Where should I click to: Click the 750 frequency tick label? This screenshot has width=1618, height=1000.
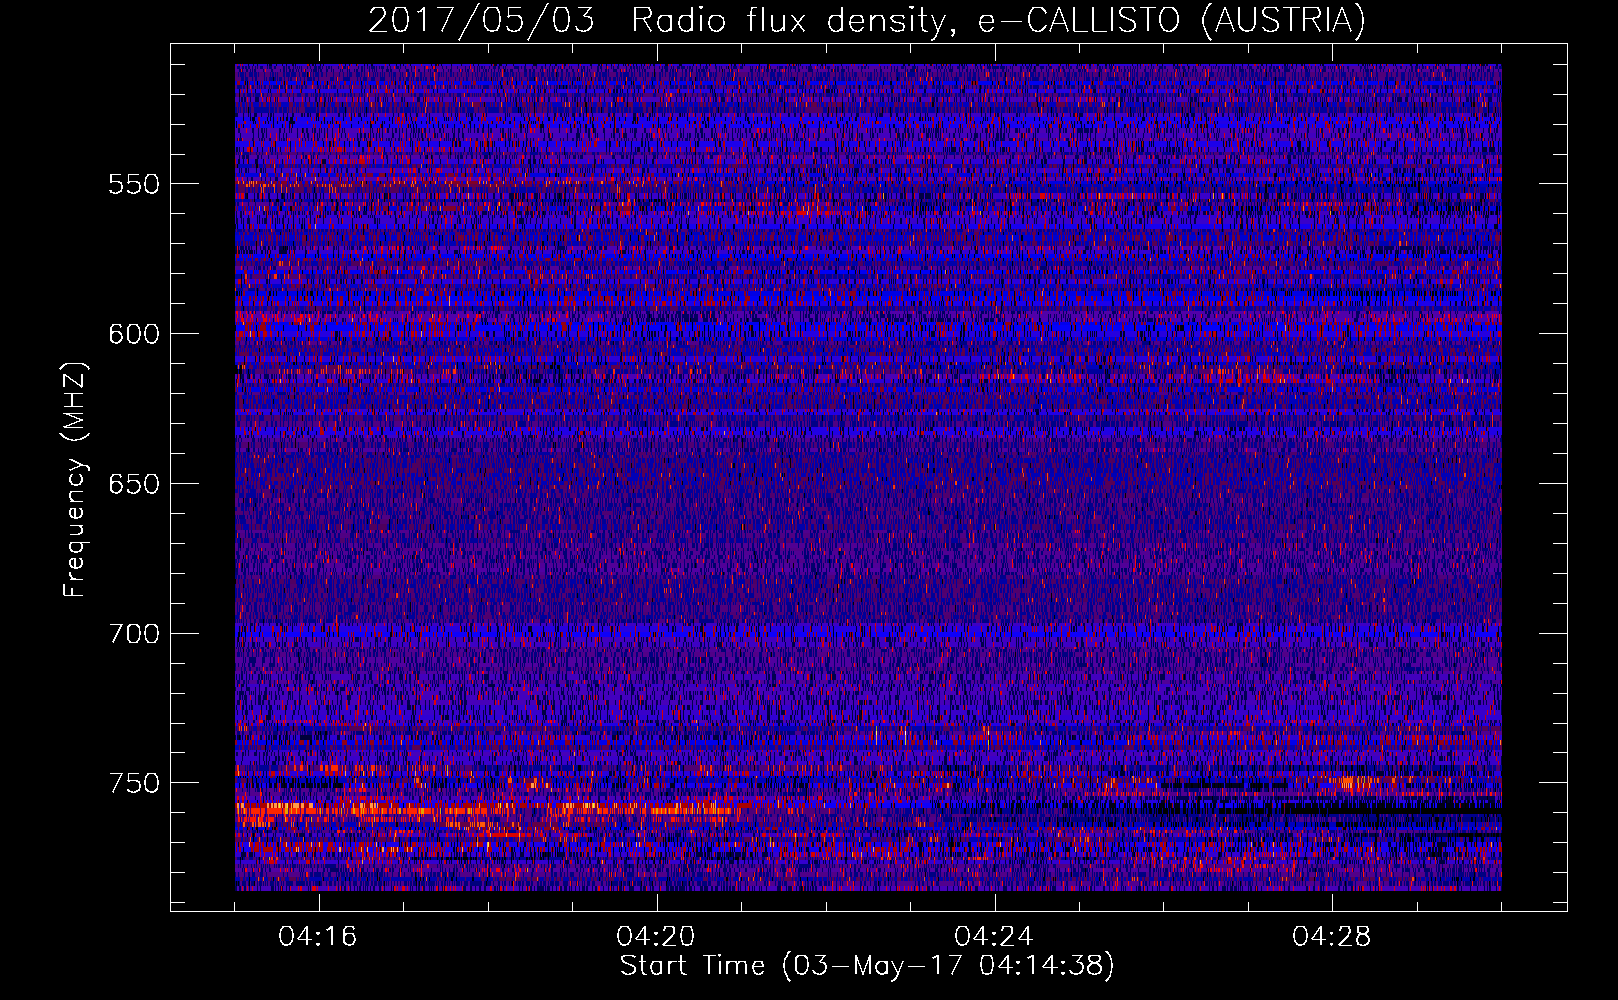click(x=134, y=783)
